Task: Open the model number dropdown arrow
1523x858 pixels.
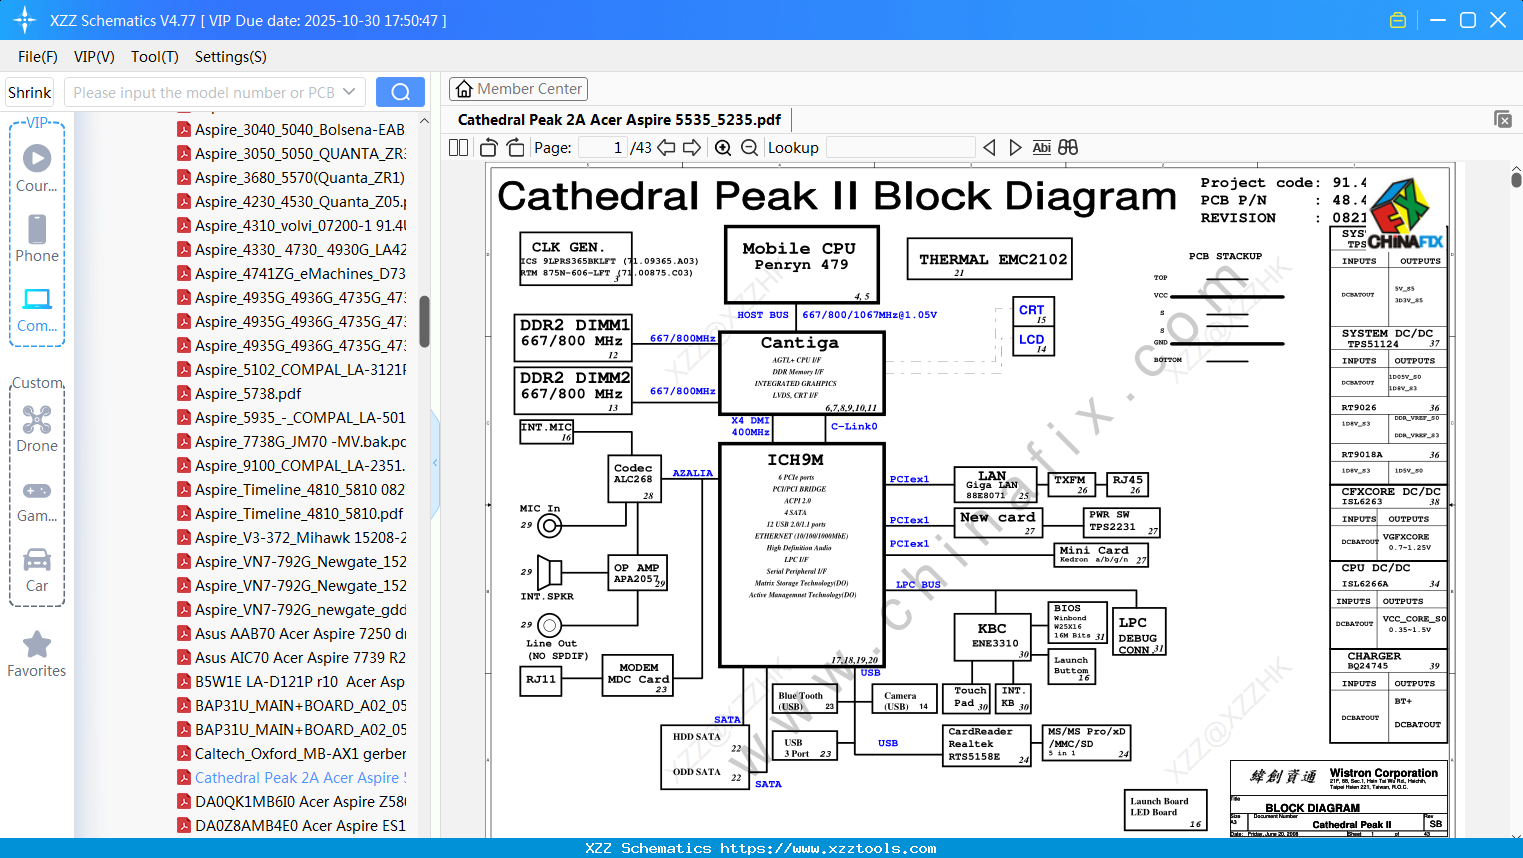Action: [x=349, y=92]
